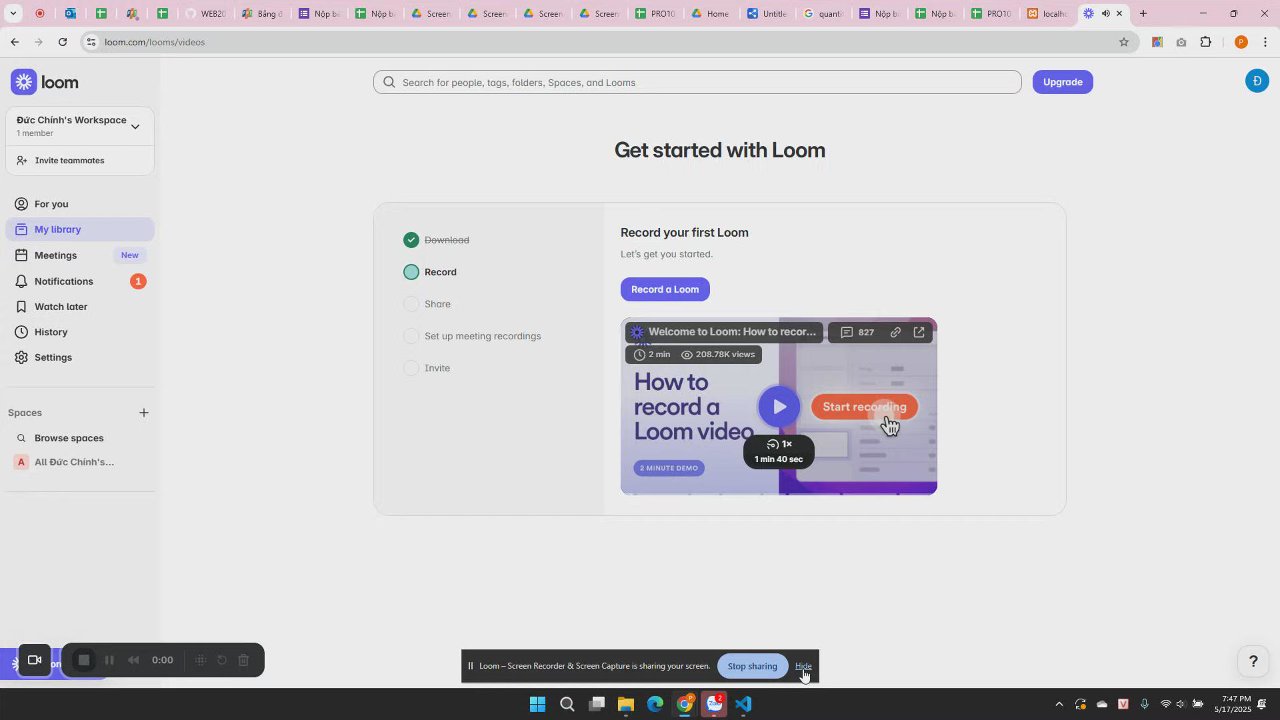Delete the recording with trash icon
Image resolution: width=1280 pixels, height=720 pixels.
point(243,660)
